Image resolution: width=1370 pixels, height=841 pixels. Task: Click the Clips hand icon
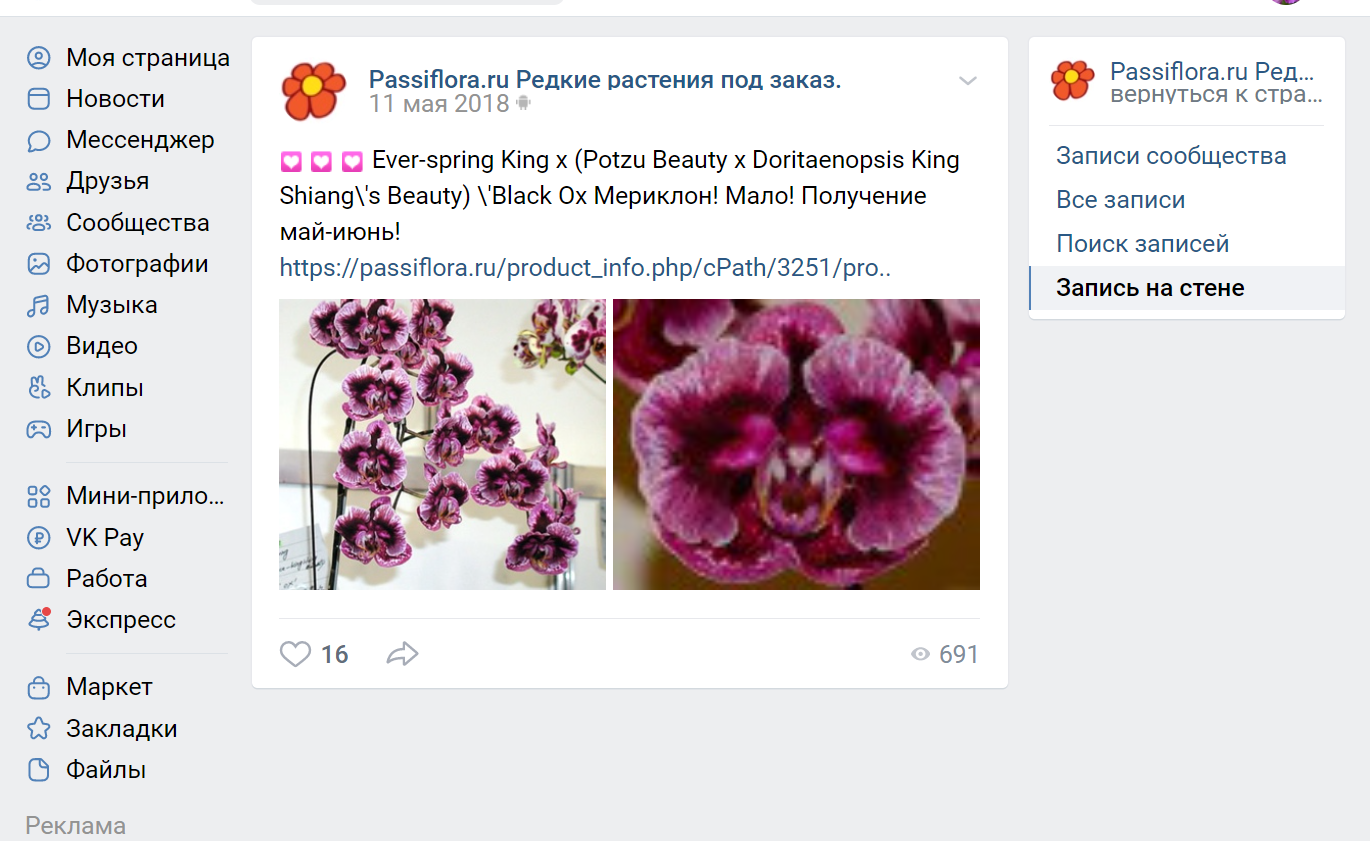[x=38, y=387]
